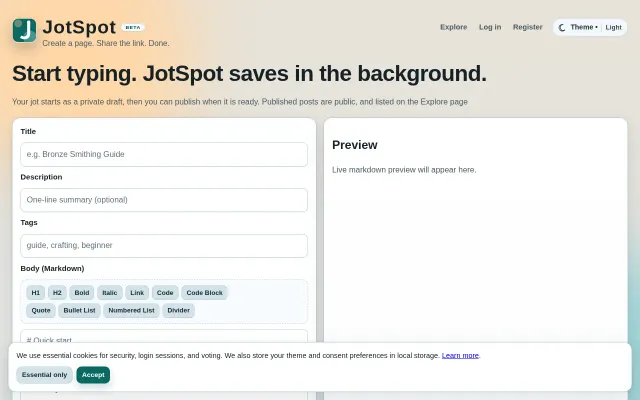Click into the Tags input field
Screen dimensions: 640x400
[x=164, y=246]
